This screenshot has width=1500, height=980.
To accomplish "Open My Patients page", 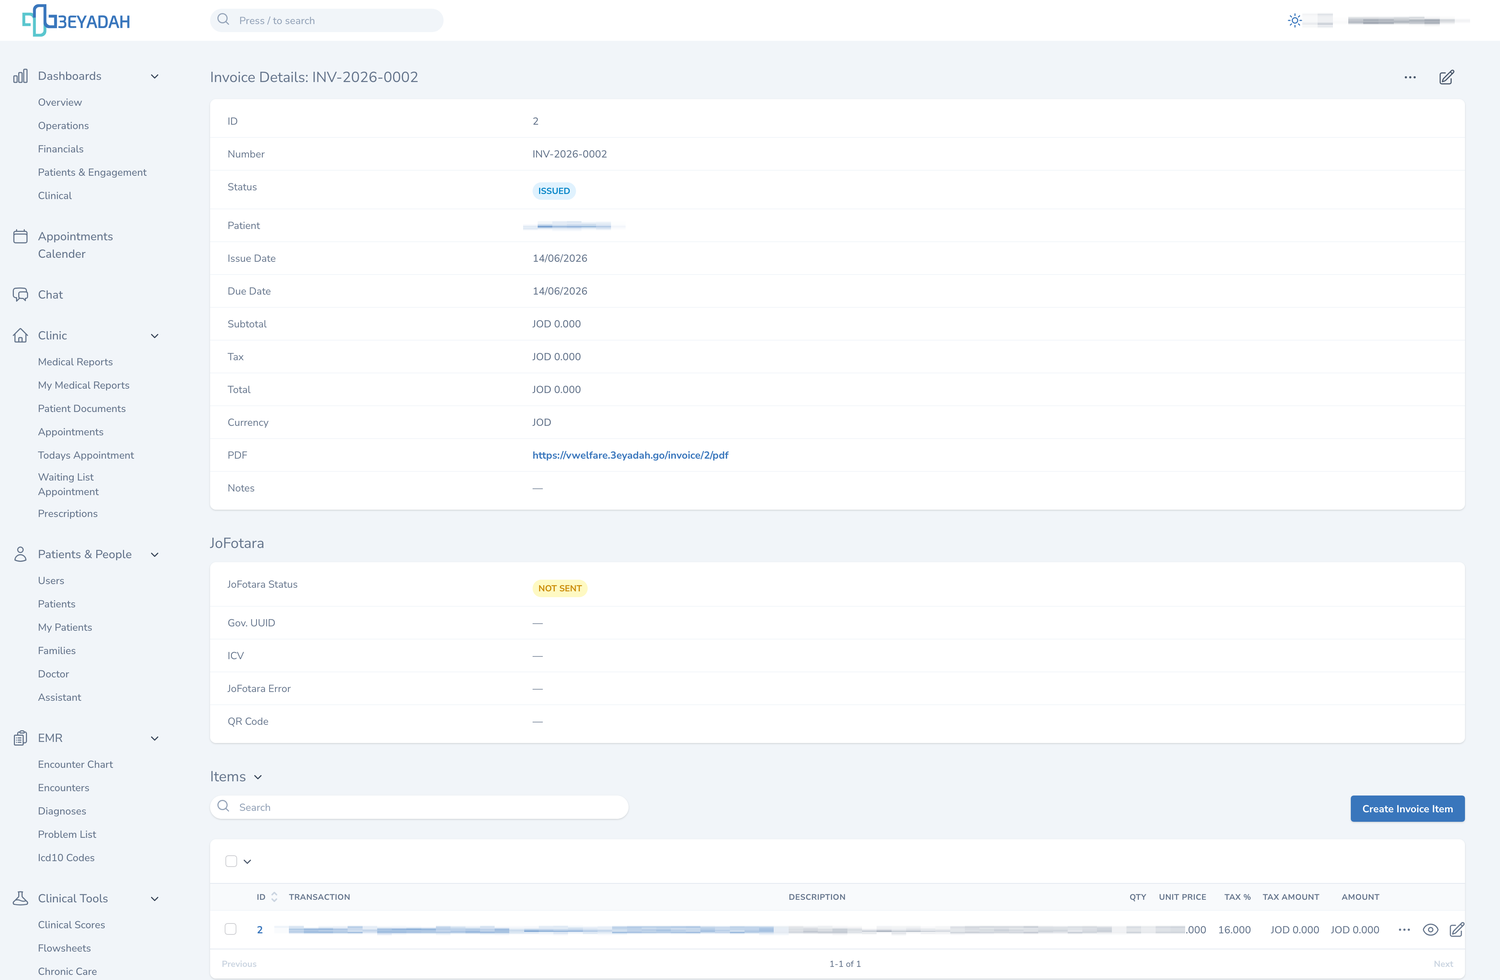I will coord(65,628).
